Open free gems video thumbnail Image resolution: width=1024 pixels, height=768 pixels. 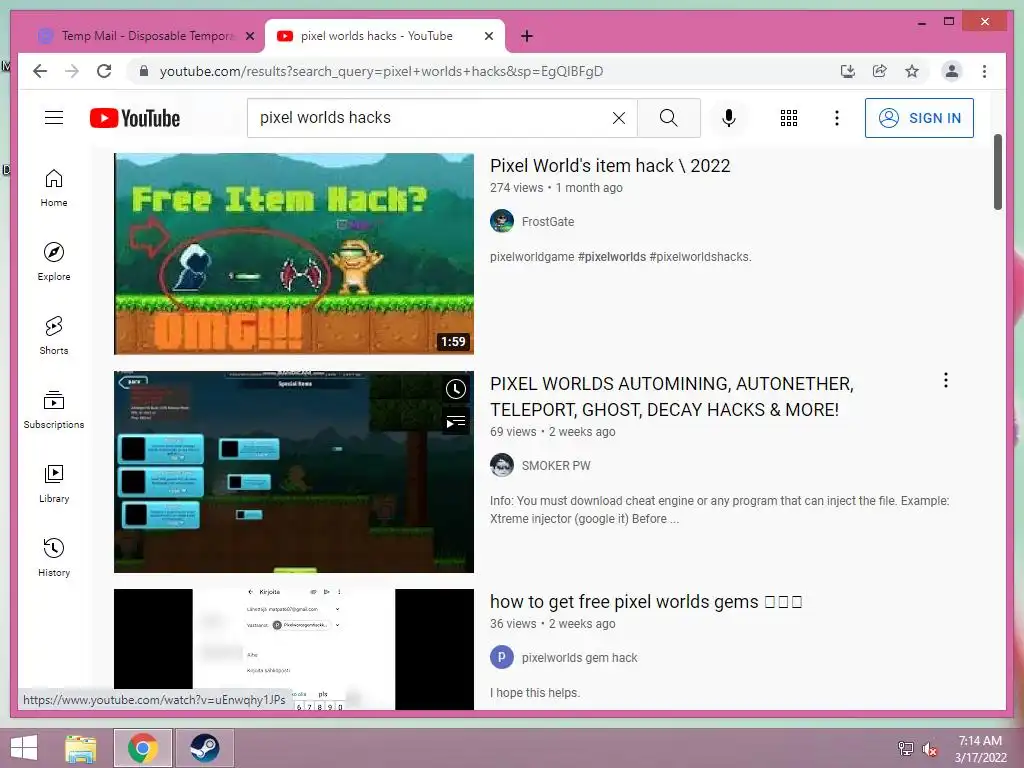pos(294,649)
